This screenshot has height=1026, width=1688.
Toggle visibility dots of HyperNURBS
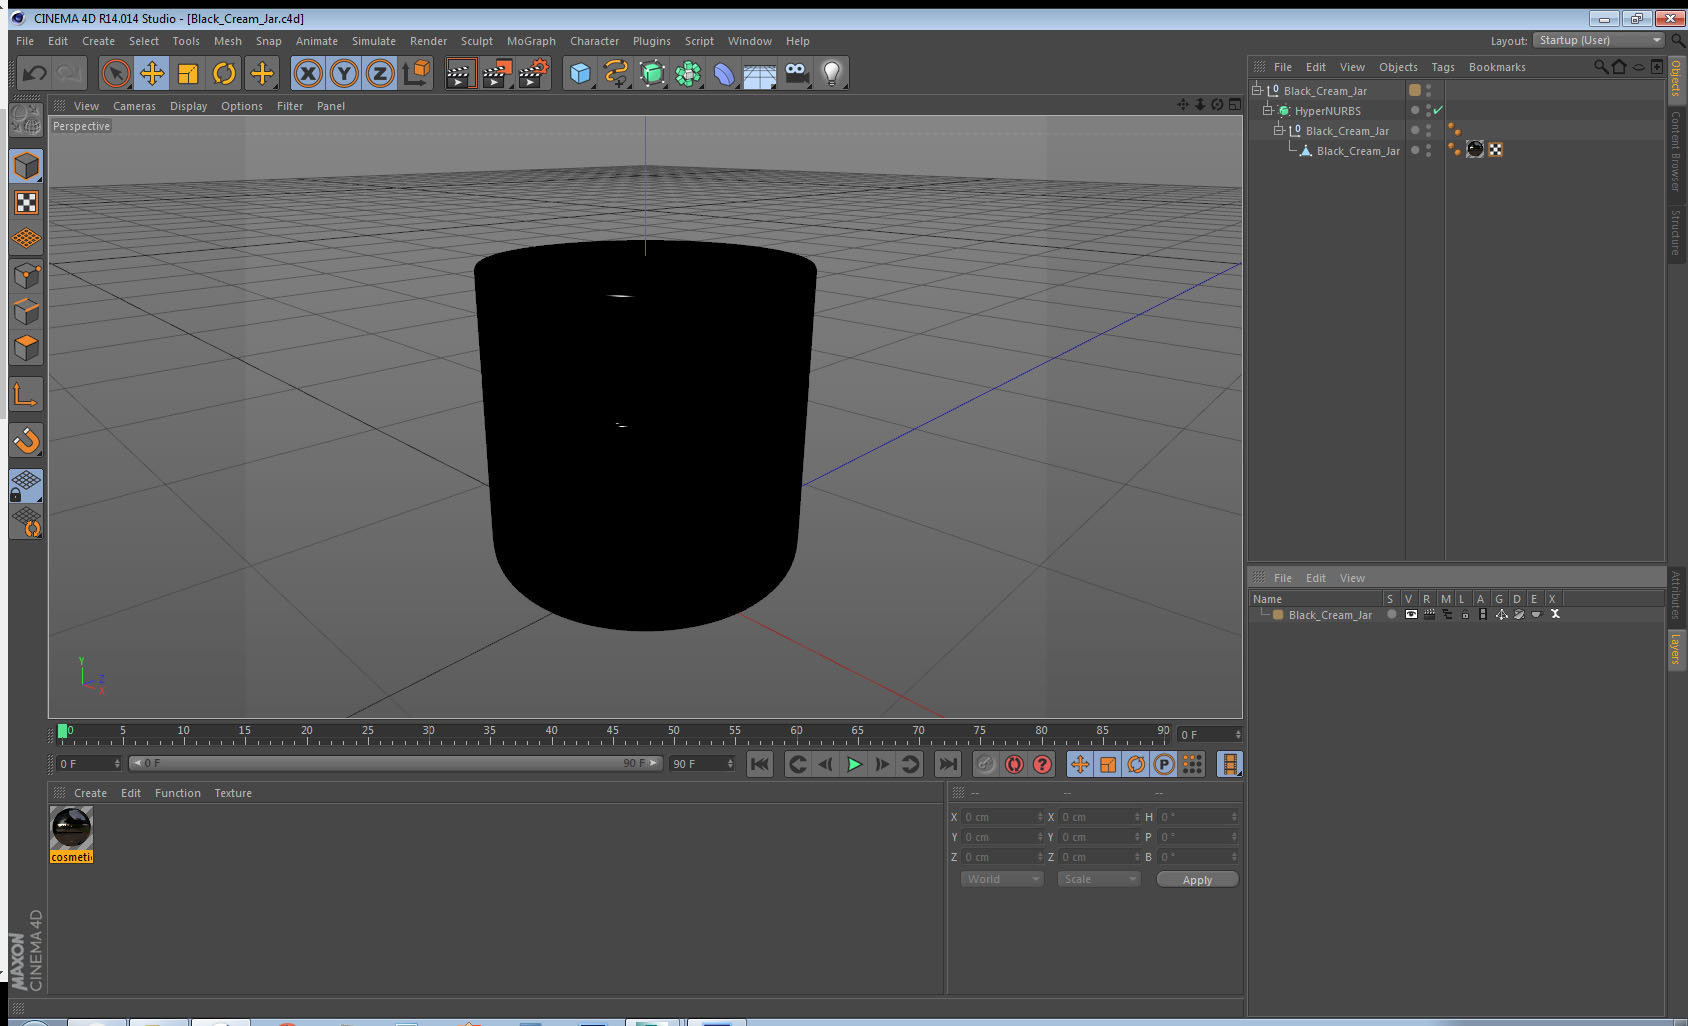click(1428, 110)
